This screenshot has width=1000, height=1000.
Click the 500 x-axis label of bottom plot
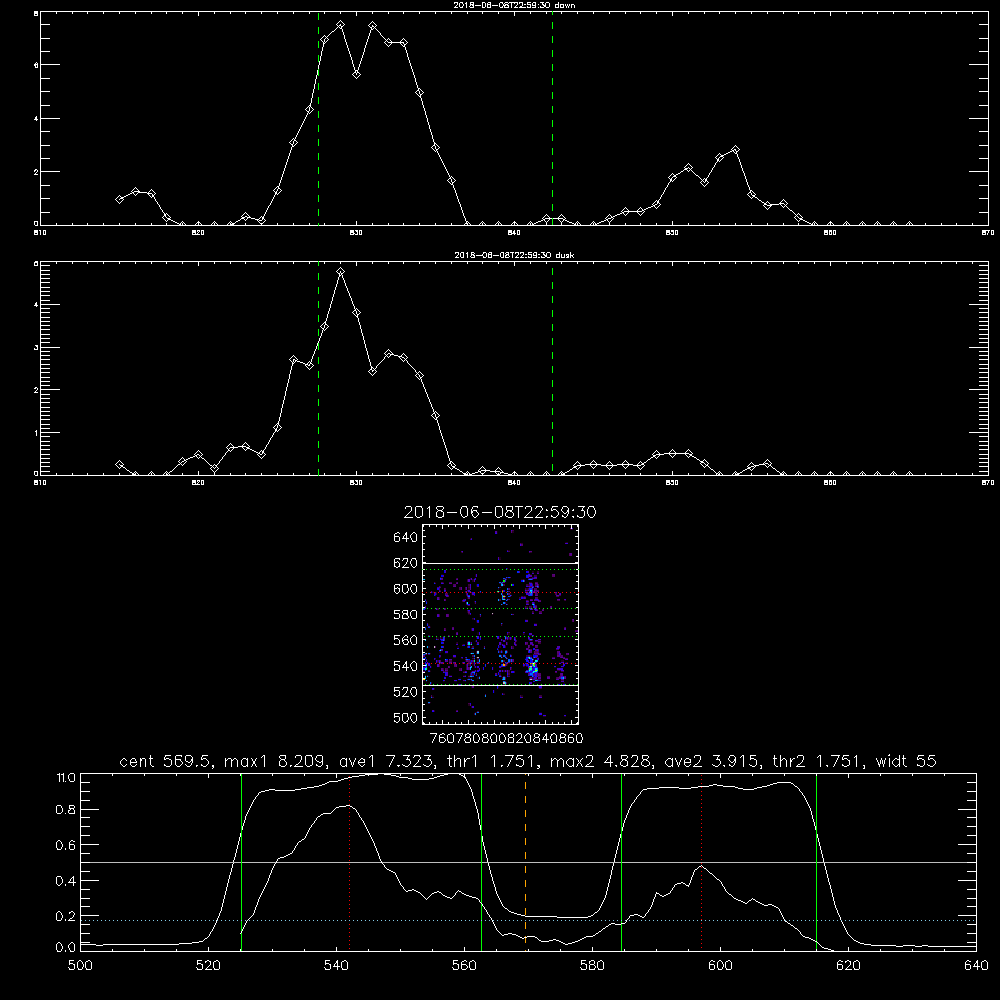click(80, 965)
